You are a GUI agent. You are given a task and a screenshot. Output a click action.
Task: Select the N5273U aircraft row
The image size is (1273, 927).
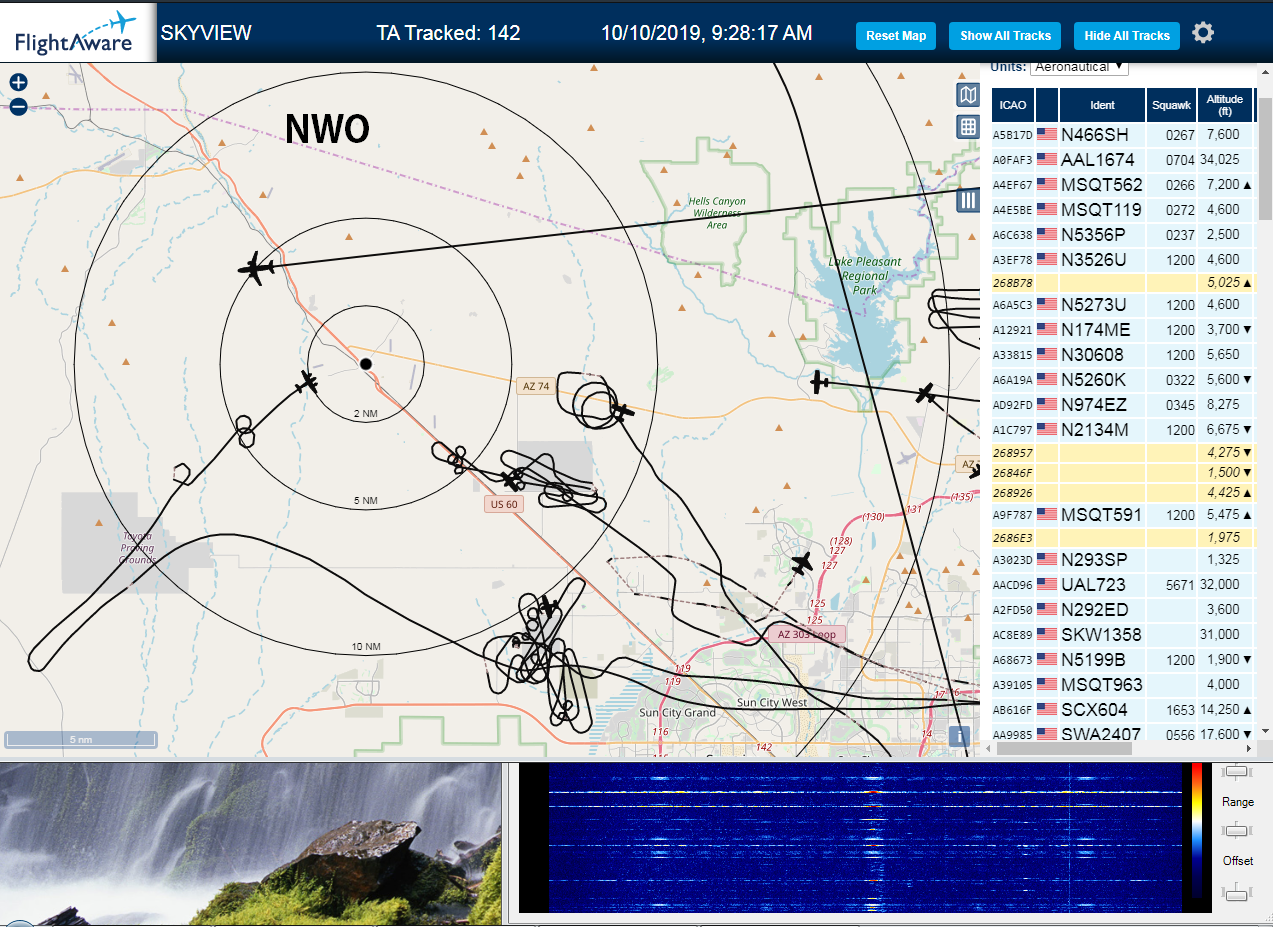coord(1123,304)
